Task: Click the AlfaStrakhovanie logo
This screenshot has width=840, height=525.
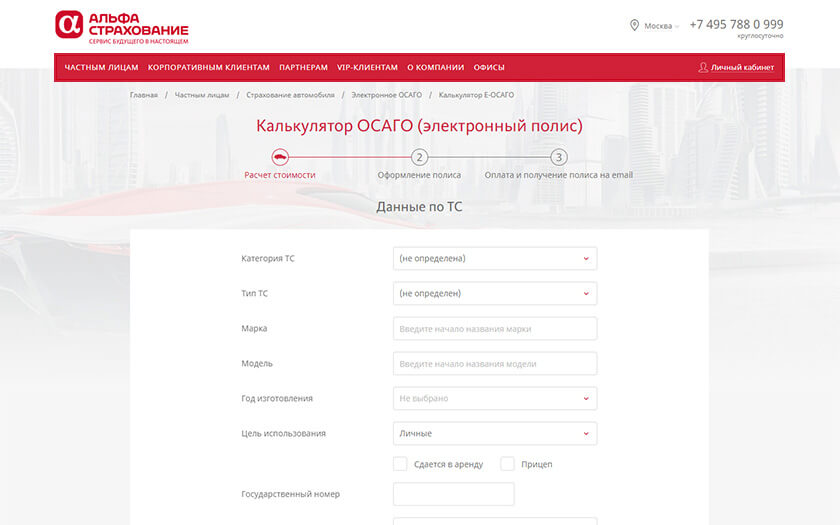Action: click(x=121, y=27)
